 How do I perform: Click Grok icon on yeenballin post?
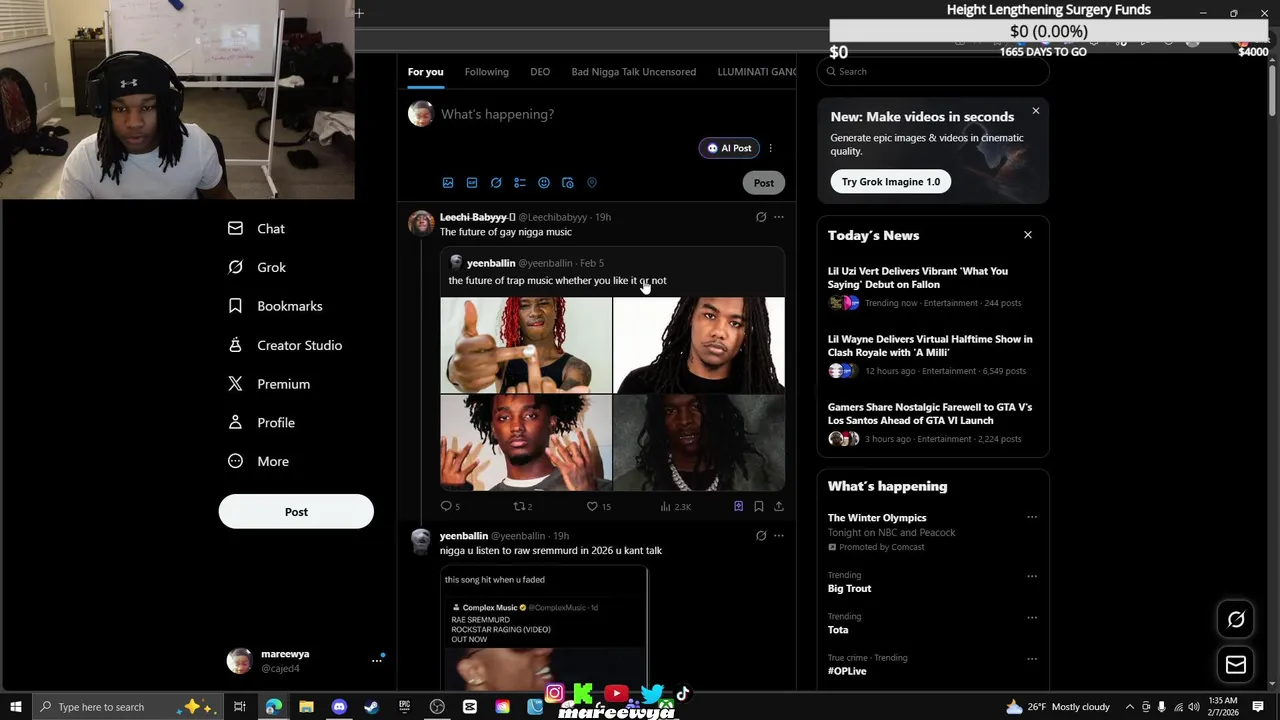point(761,536)
